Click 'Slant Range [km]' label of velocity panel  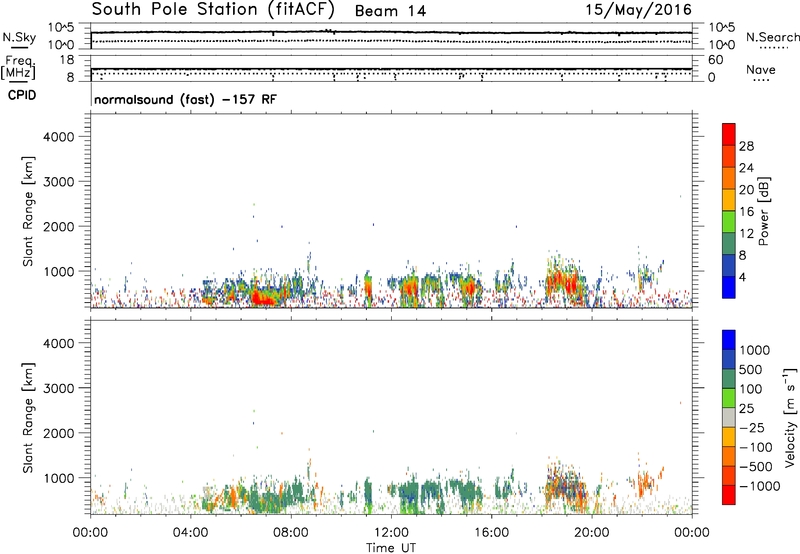28,418
